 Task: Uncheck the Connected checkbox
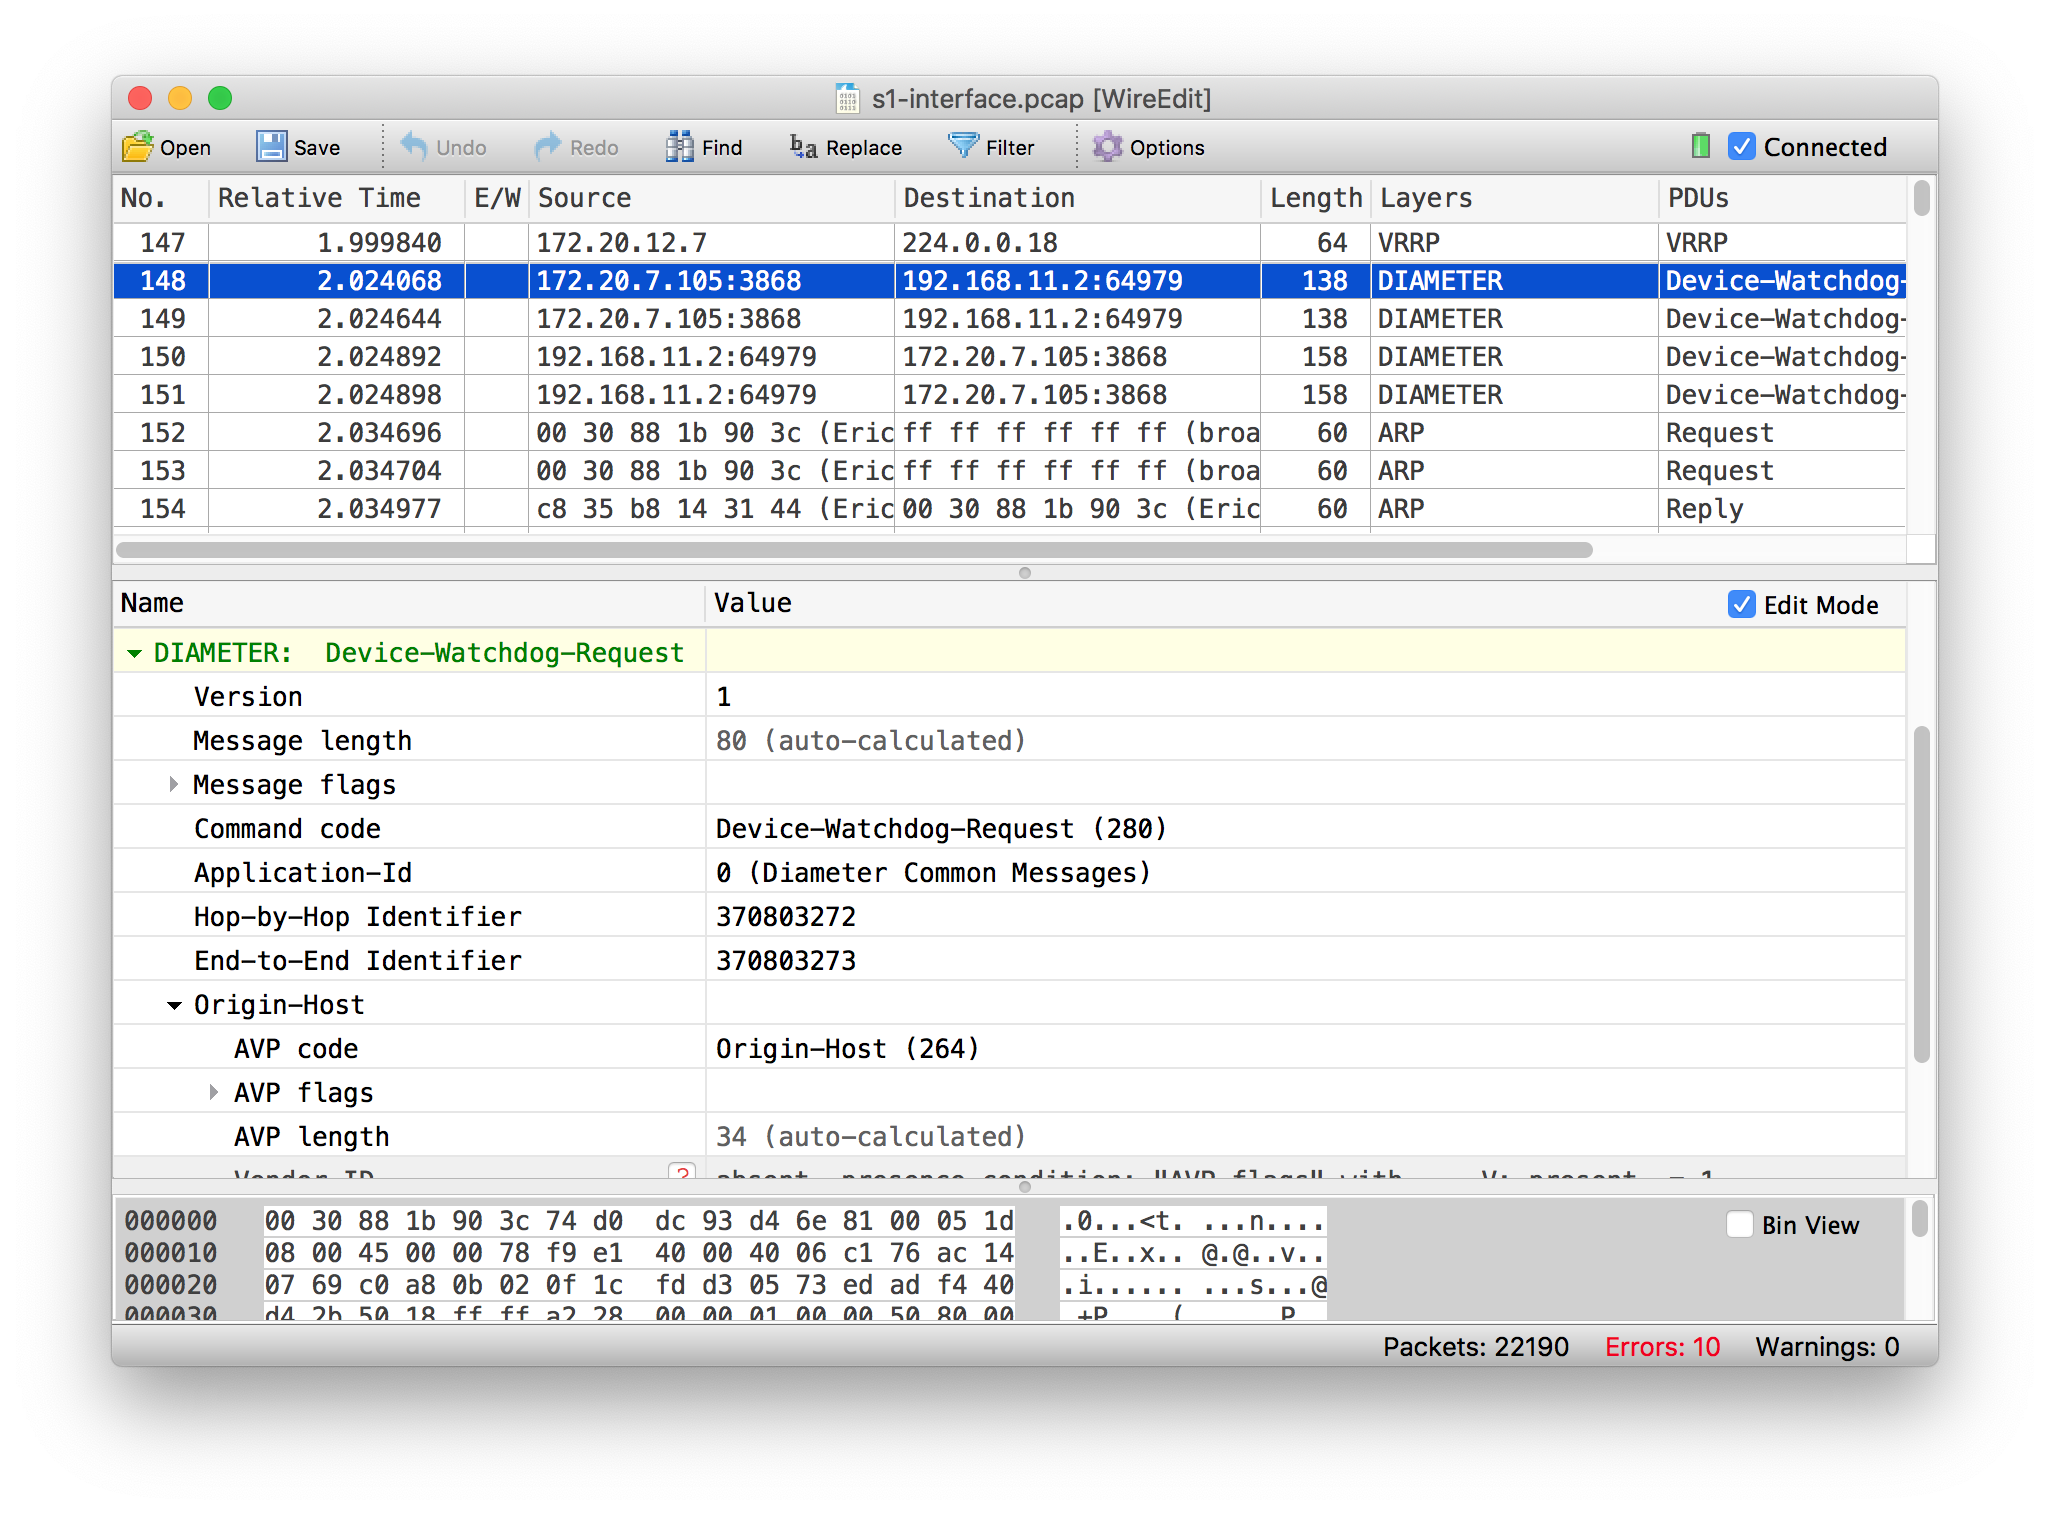pos(1742,146)
